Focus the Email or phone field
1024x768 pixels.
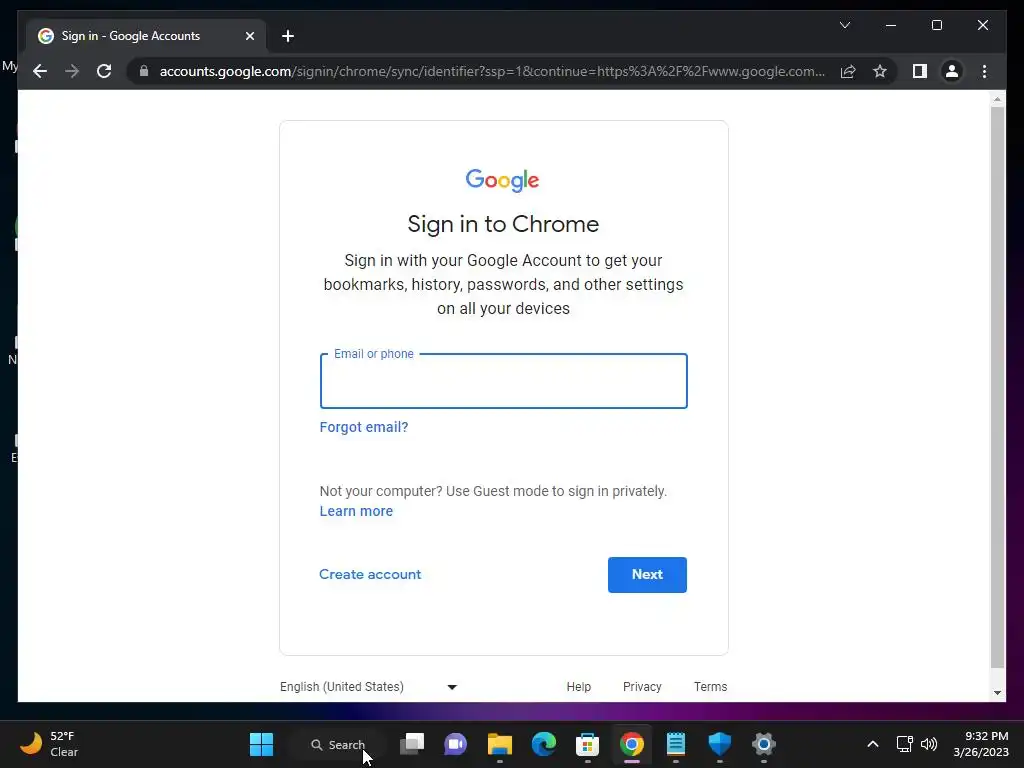pos(504,381)
